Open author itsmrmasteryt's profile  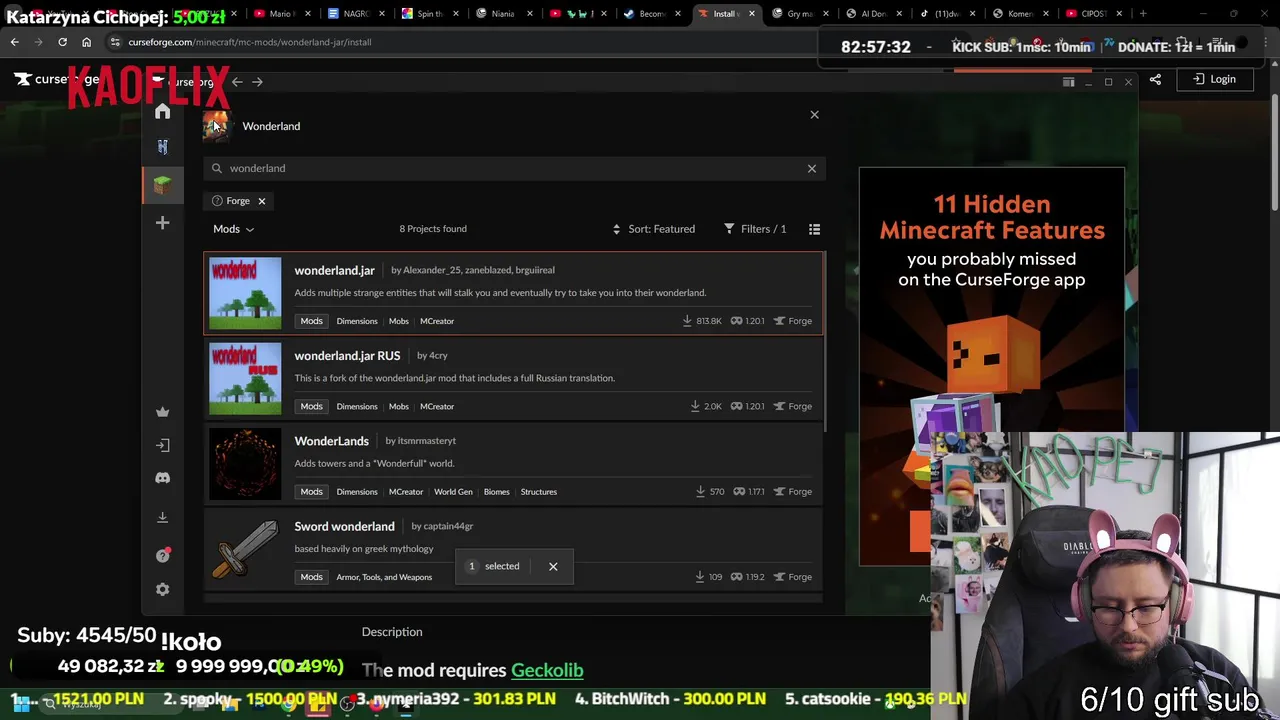tap(426, 441)
